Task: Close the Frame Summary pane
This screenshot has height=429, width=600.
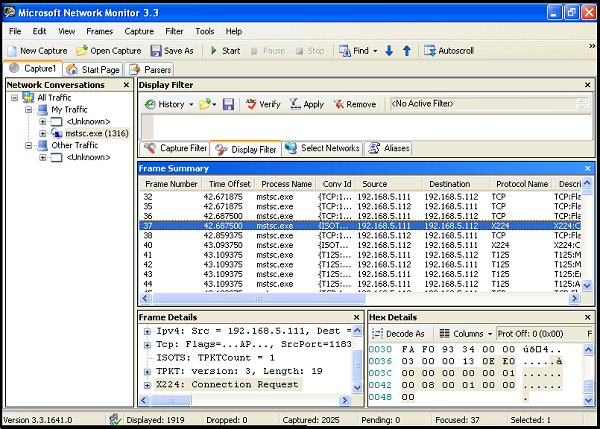Action: point(588,168)
